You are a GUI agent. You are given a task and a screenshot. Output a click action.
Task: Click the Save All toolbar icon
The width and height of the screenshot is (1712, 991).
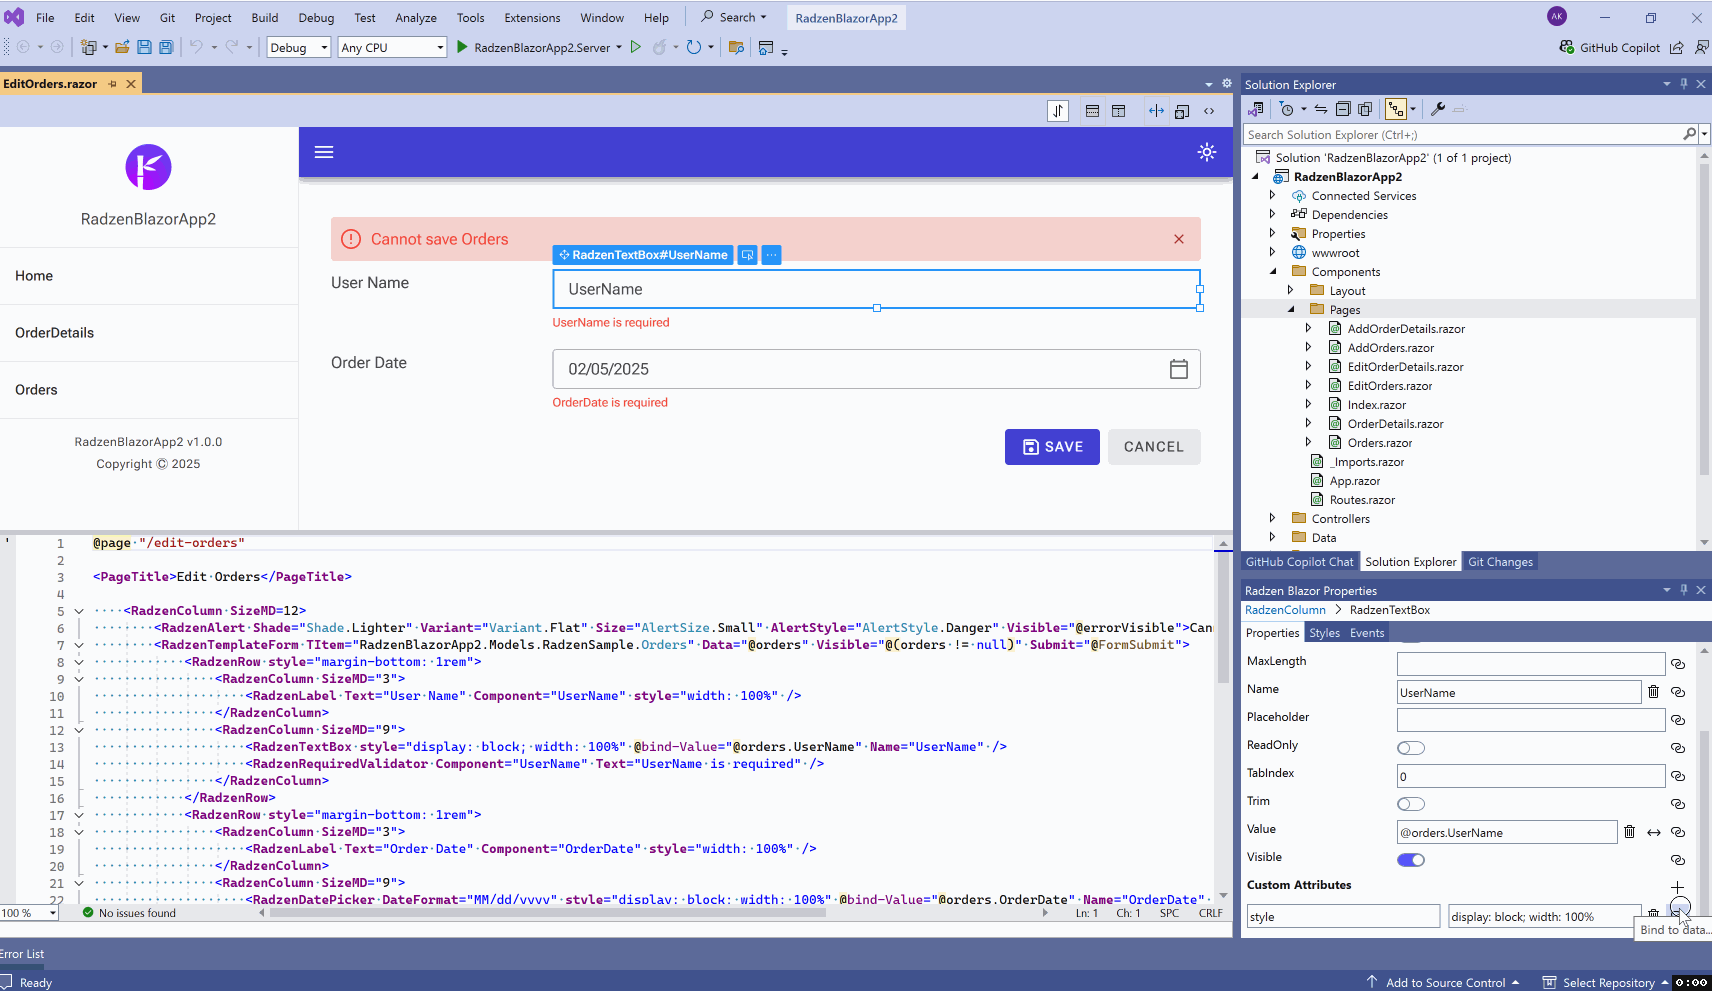tap(166, 47)
